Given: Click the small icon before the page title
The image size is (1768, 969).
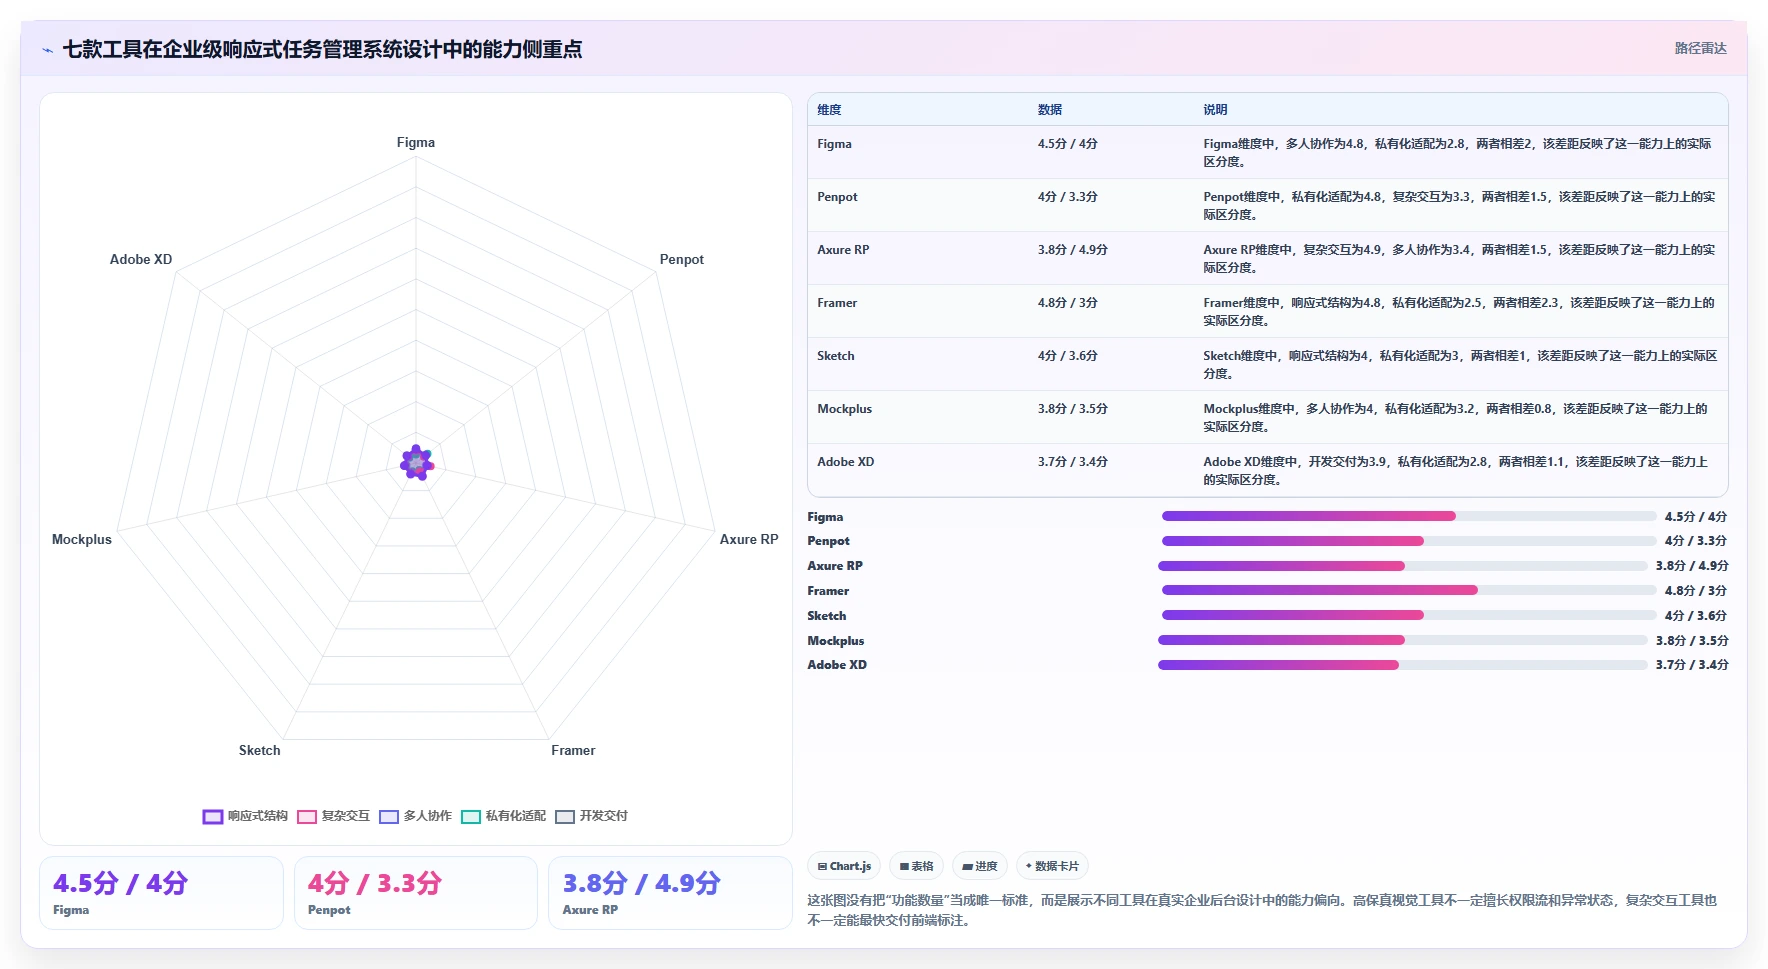Looking at the screenshot, I should click(47, 50).
